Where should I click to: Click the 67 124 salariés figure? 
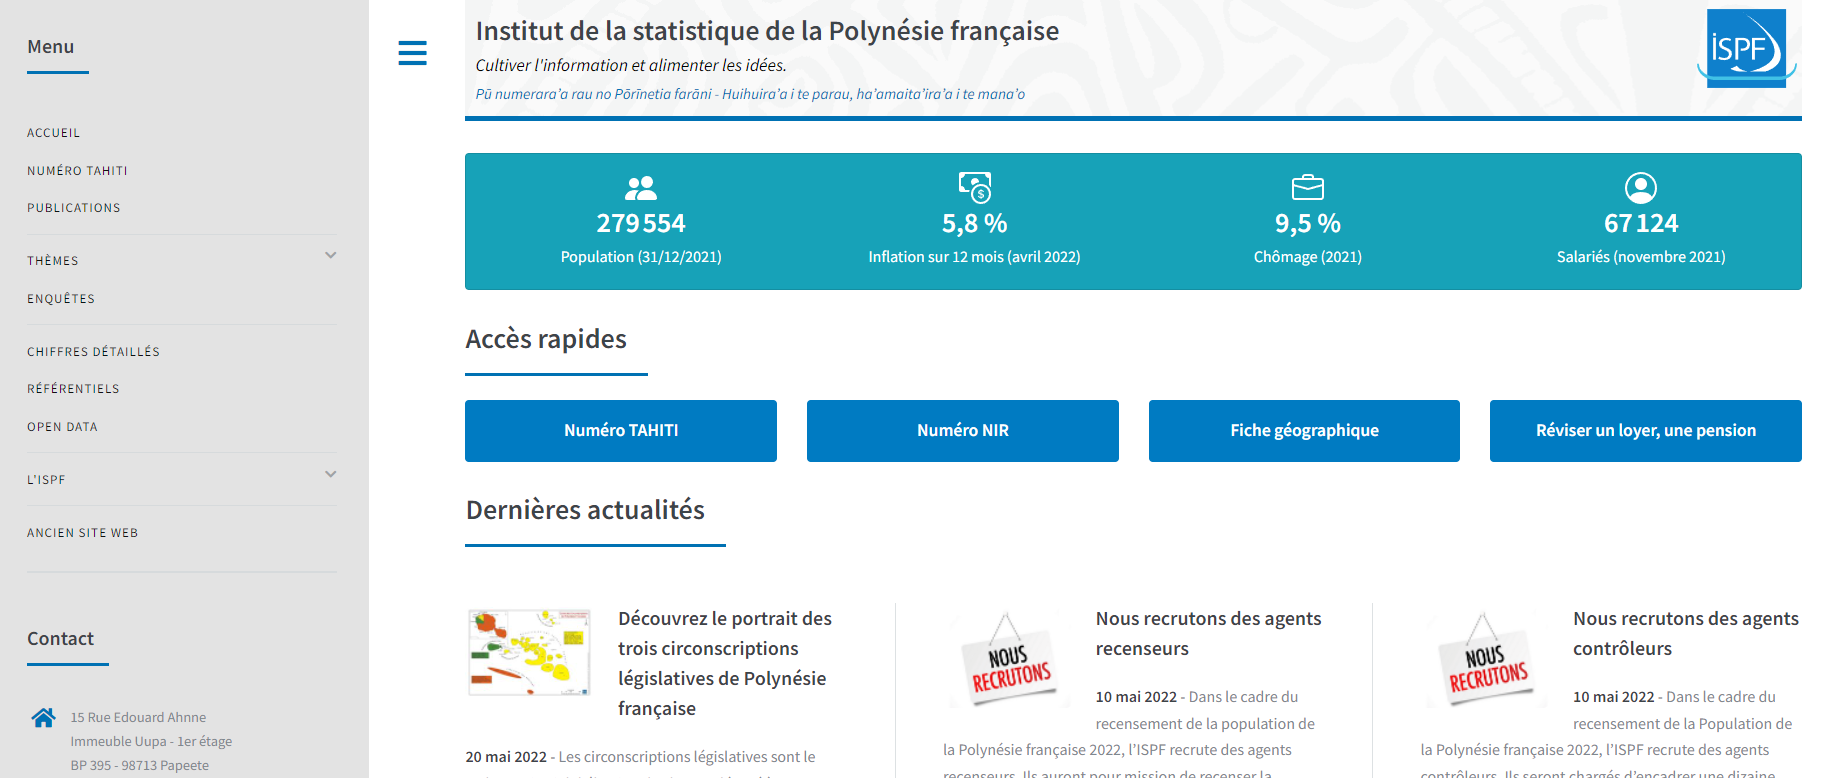pos(1641,223)
